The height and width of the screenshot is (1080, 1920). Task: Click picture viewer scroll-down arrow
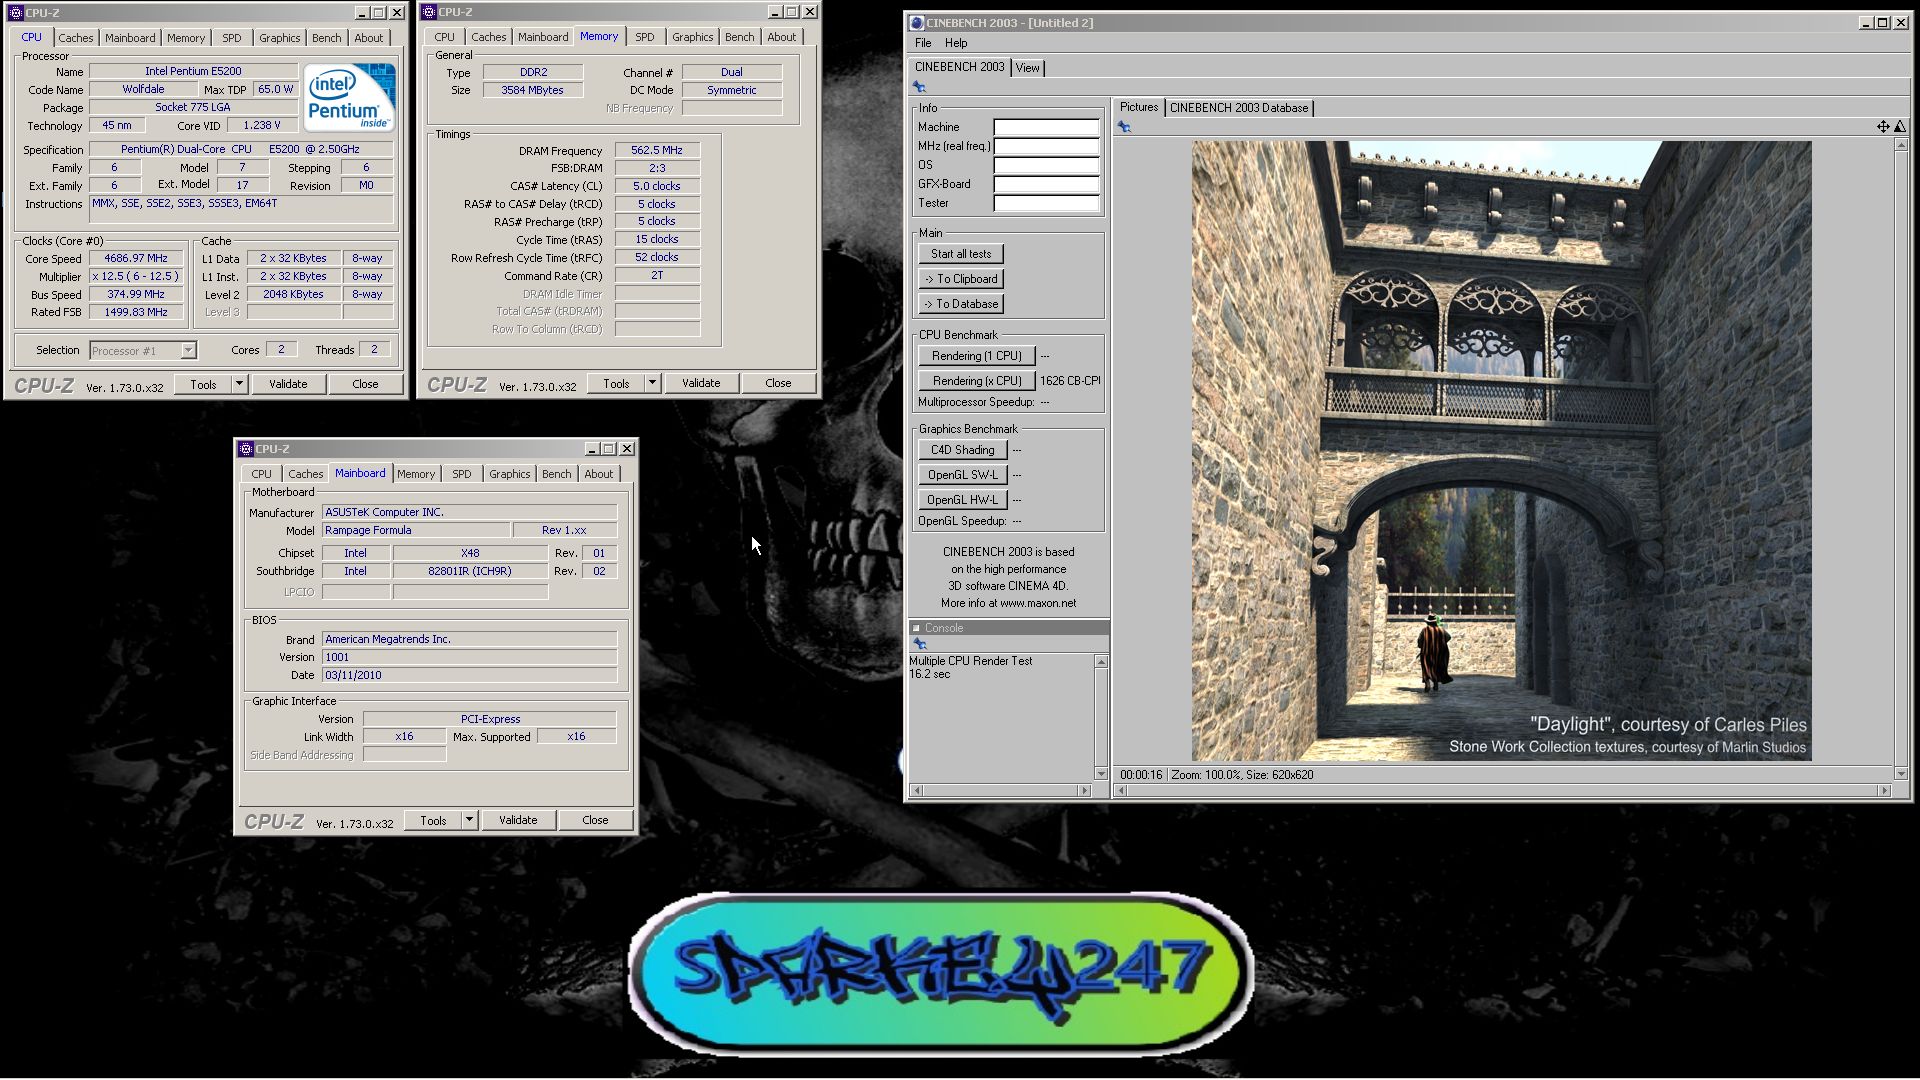1901,774
